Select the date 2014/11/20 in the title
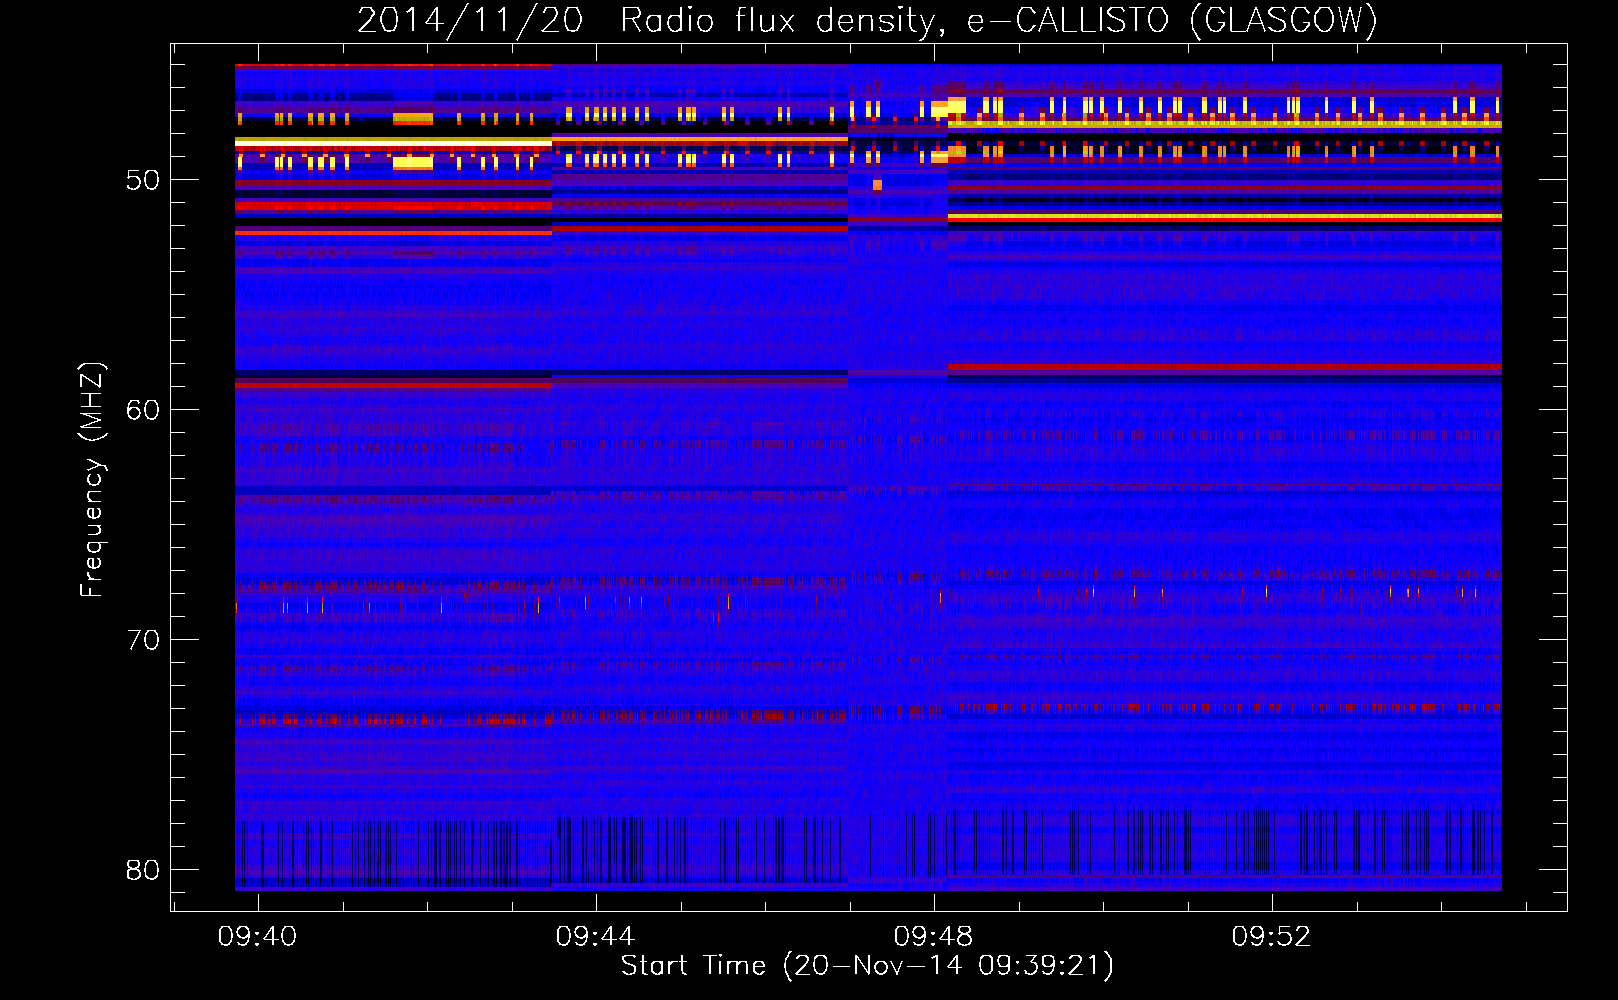The width and height of the screenshot is (1618, 1000). point(469,20)
